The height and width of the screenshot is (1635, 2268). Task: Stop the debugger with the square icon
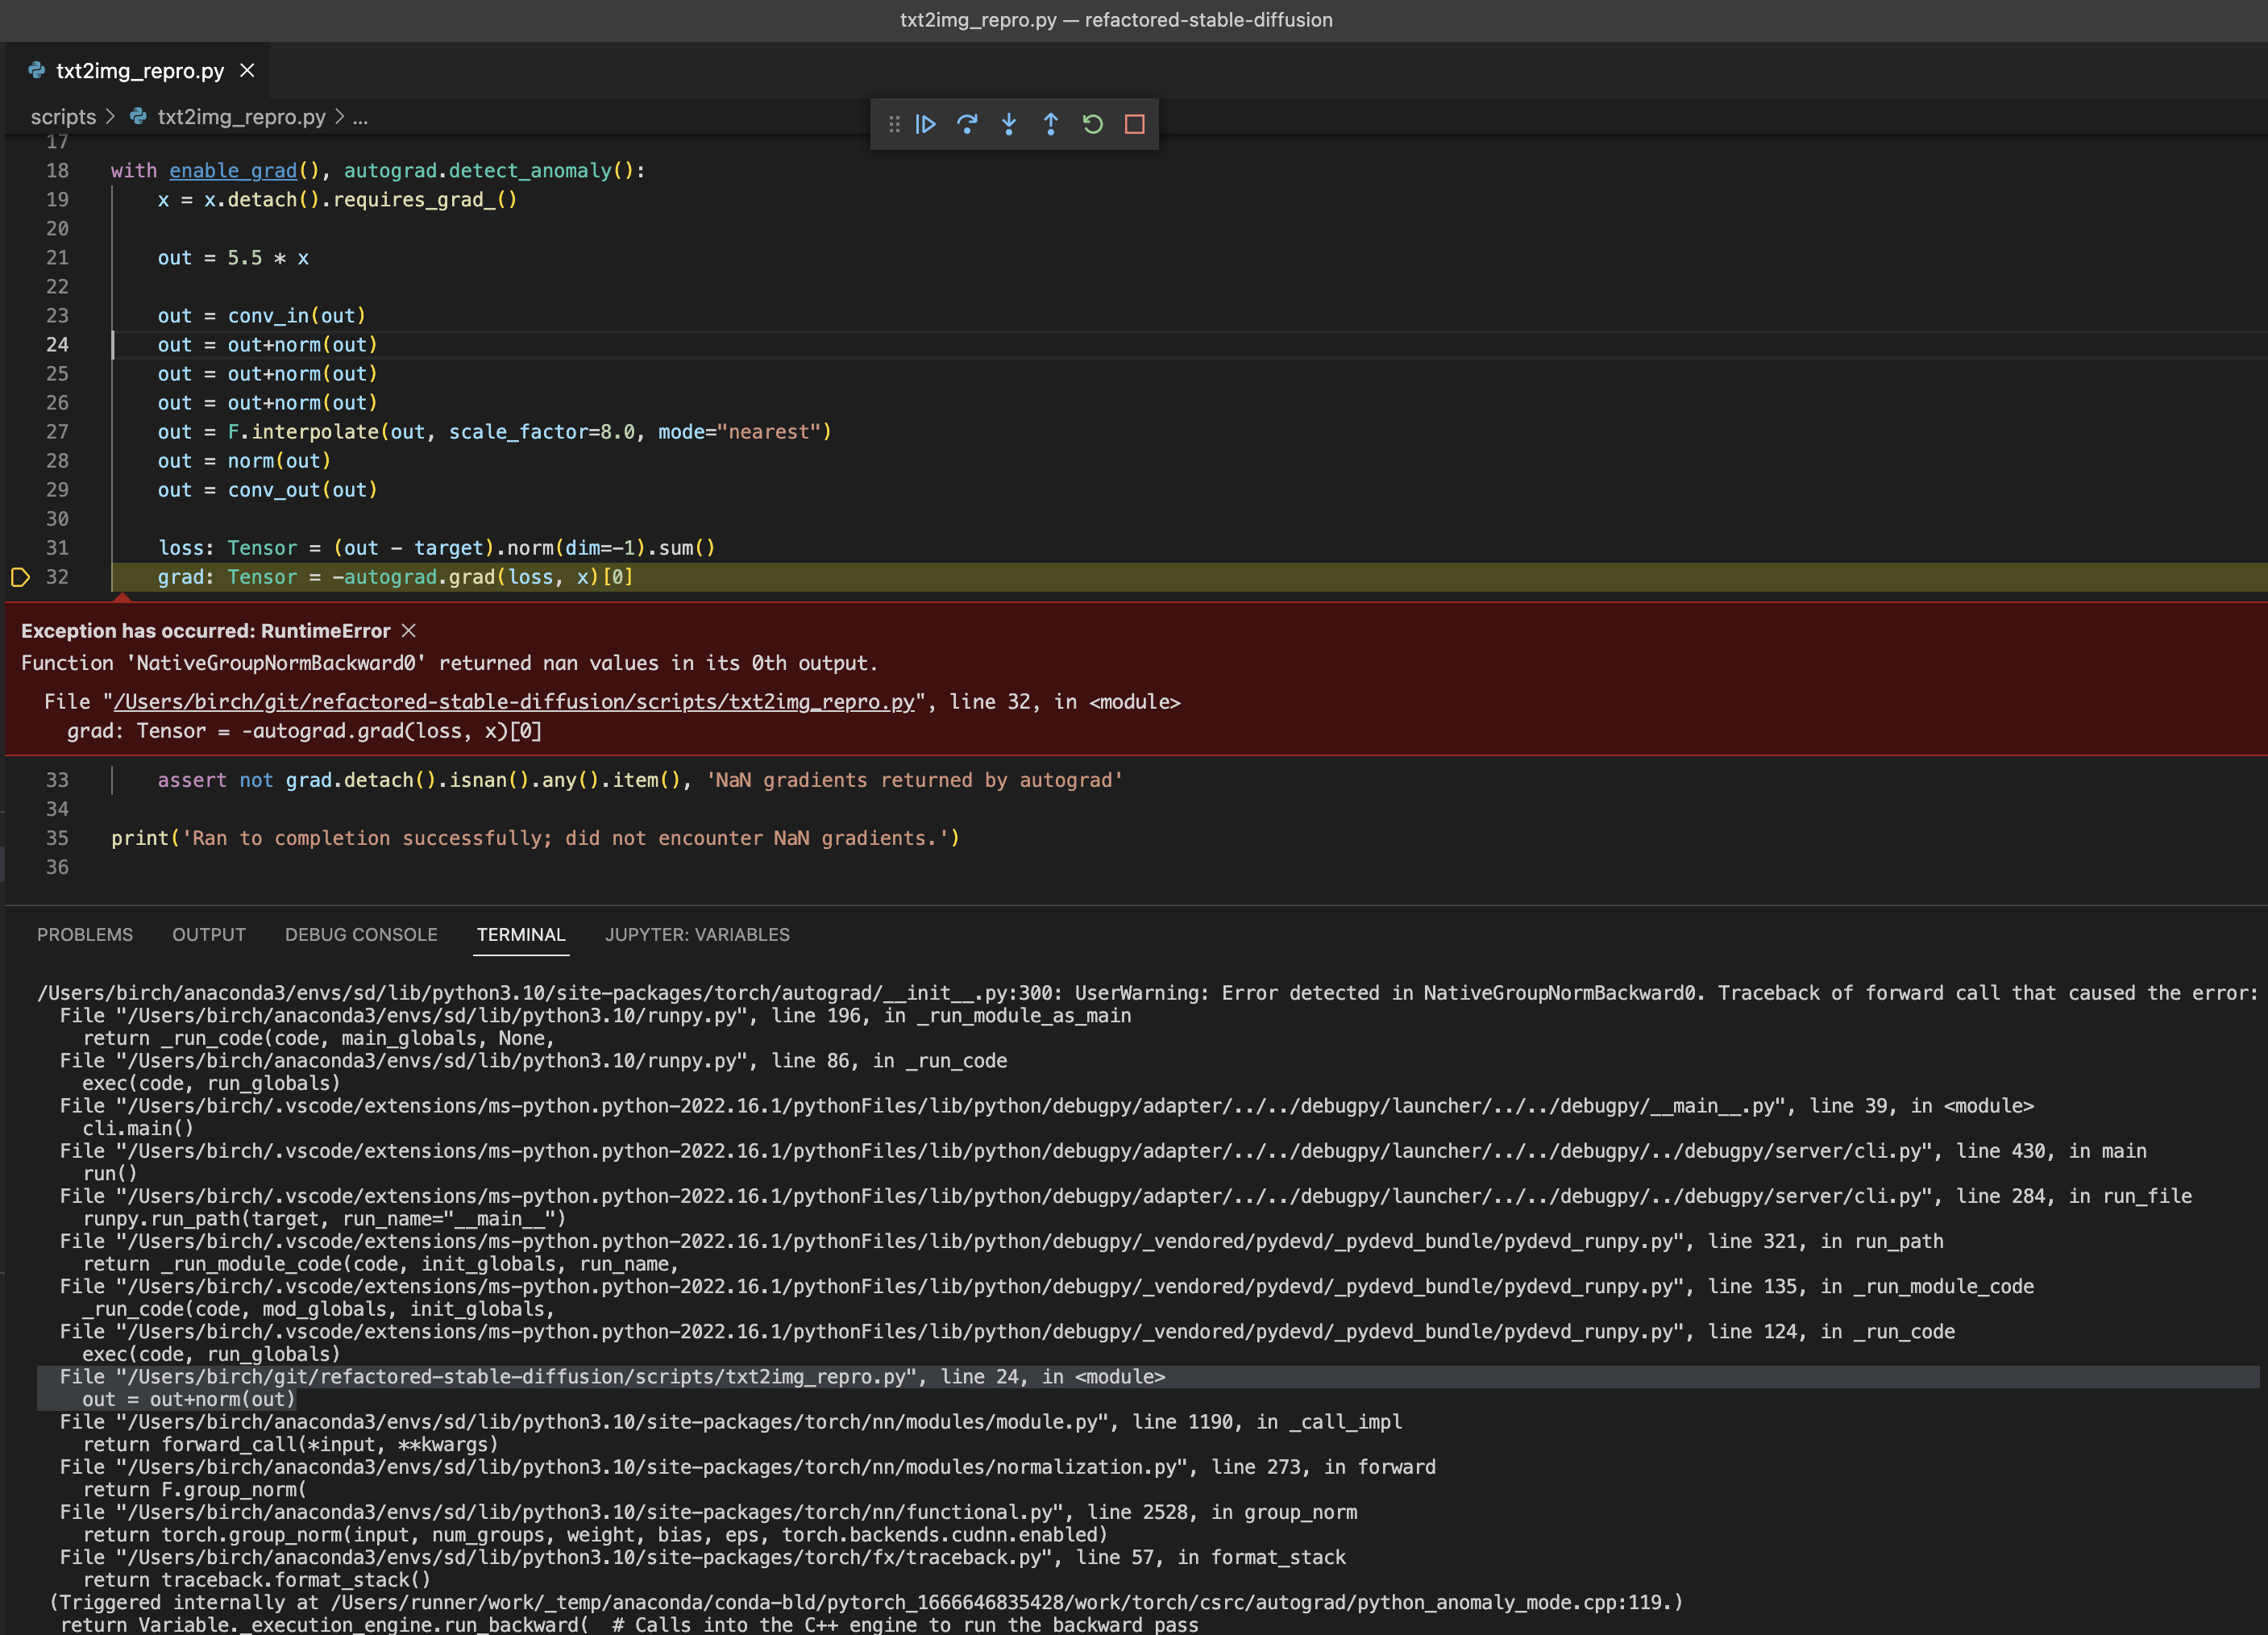click(x=1135, y=124)
